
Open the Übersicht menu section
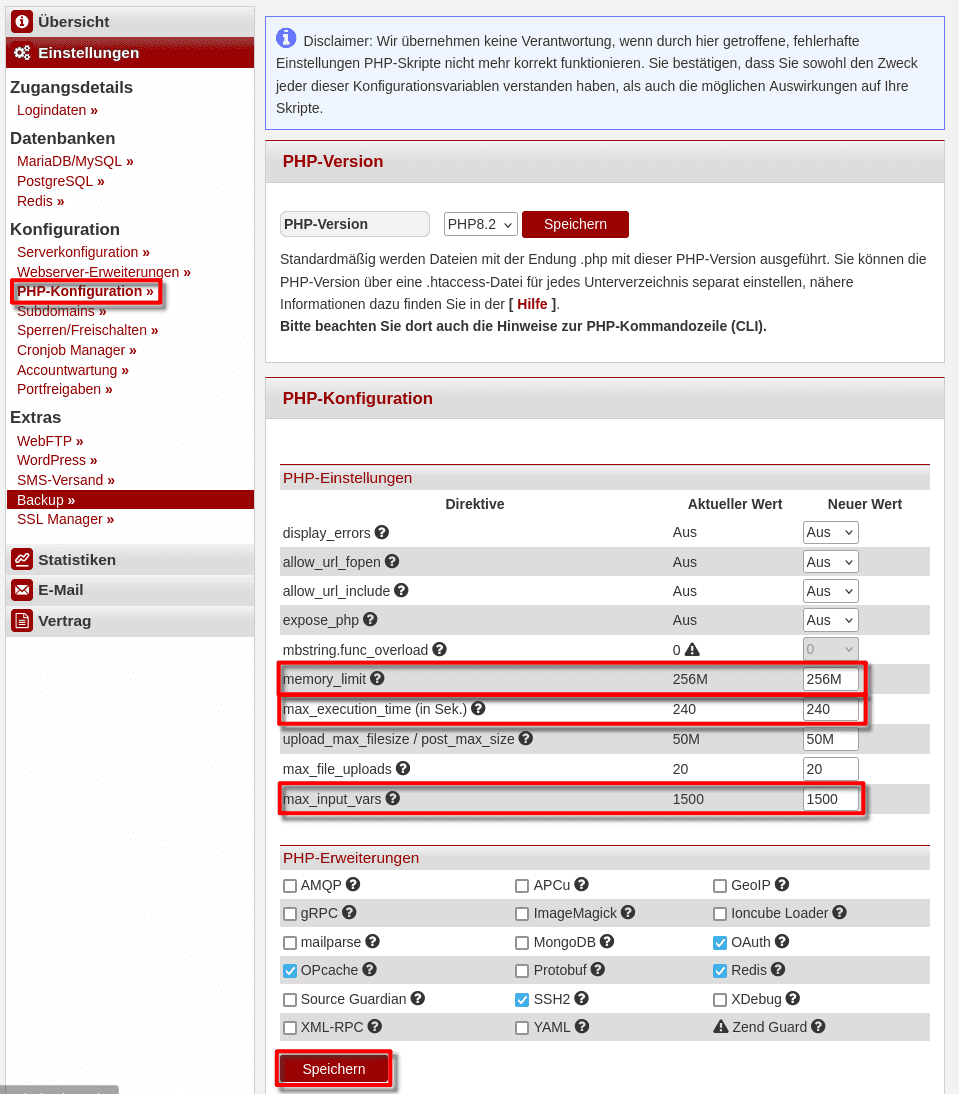point(73,22)
